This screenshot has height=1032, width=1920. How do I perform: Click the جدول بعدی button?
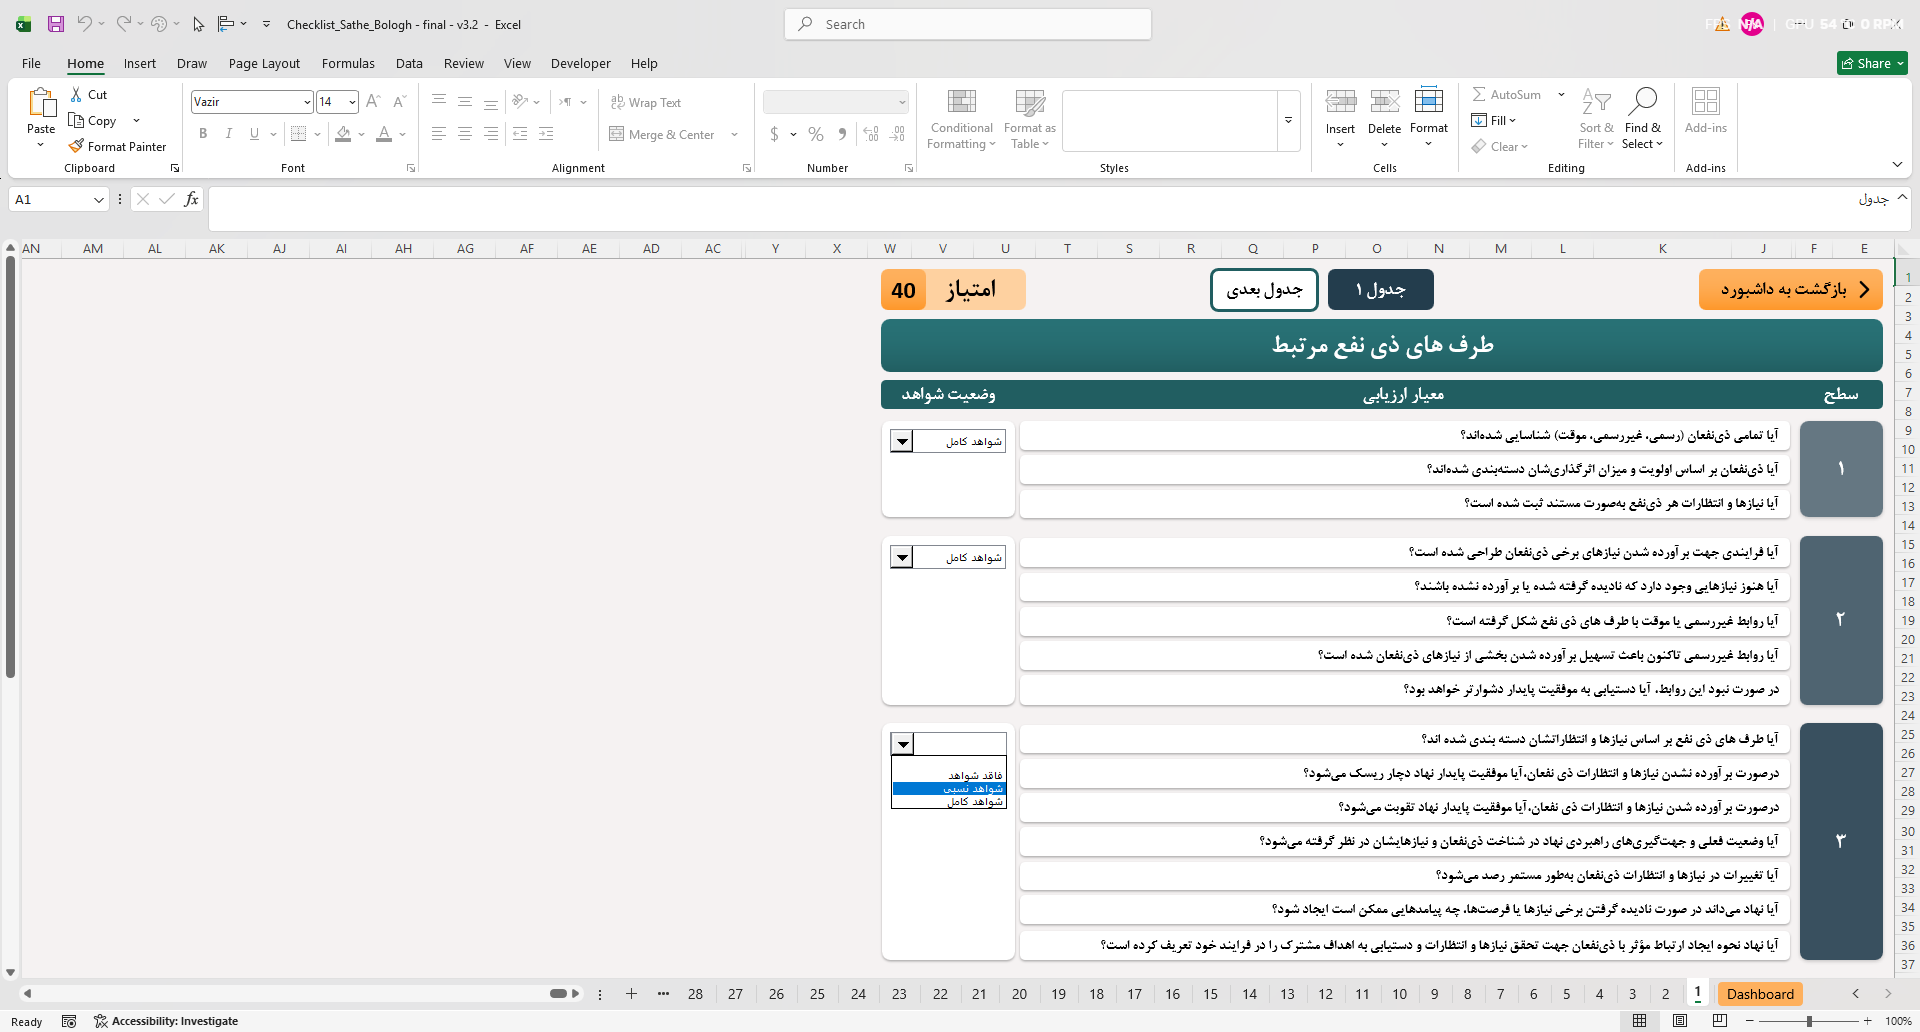click(x=1264, y=289)
